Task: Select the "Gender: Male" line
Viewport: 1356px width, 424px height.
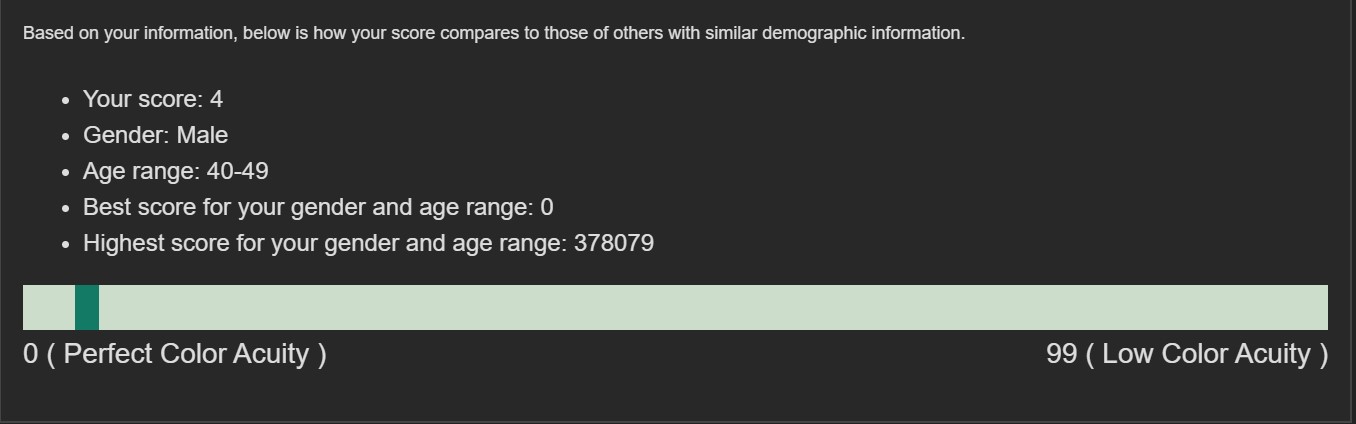Action: [156, 135]
